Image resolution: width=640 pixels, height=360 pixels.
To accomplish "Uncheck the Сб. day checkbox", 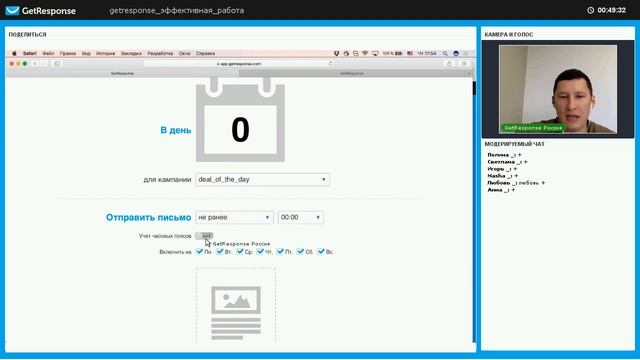I will click(x=300, y=251).
